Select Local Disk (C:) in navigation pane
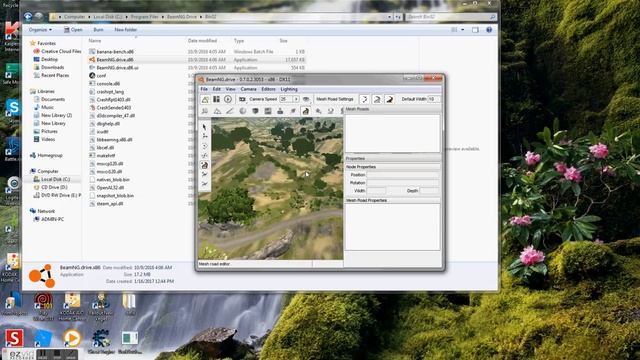The width and height of the screenshot is (640, 360). point(52,179)
